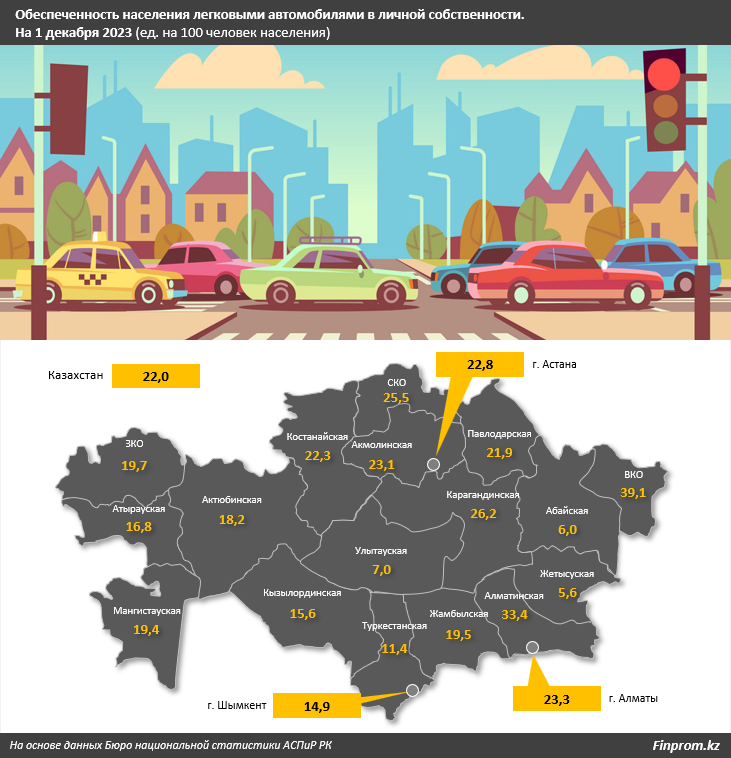Select the Карагандинская region label

(483, 495)
